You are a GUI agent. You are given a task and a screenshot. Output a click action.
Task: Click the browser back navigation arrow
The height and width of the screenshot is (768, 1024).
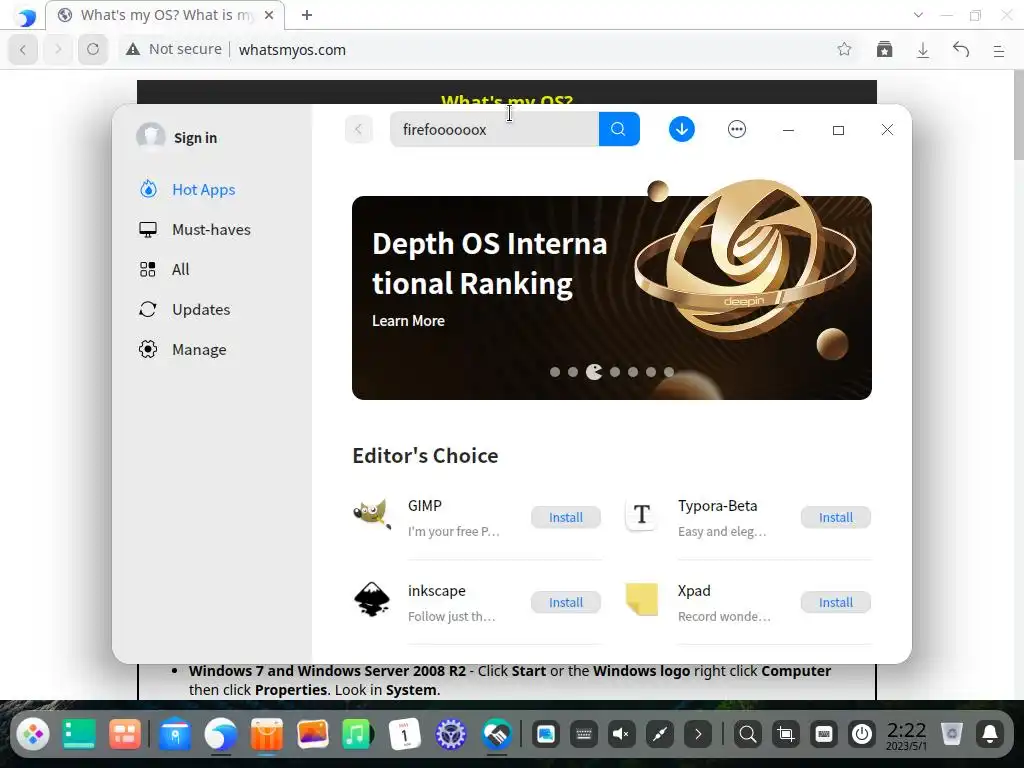click(x=23, y=50)
